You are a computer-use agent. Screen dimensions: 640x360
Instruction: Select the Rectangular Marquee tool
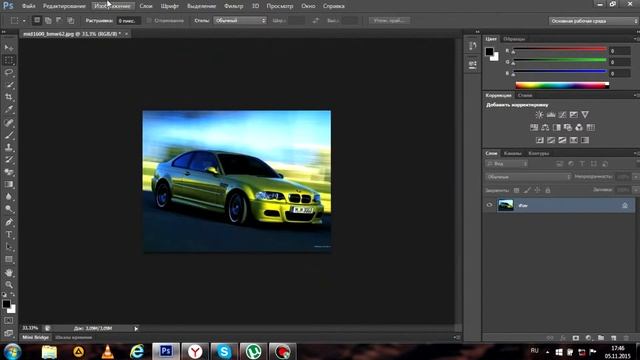coord(9,60)
